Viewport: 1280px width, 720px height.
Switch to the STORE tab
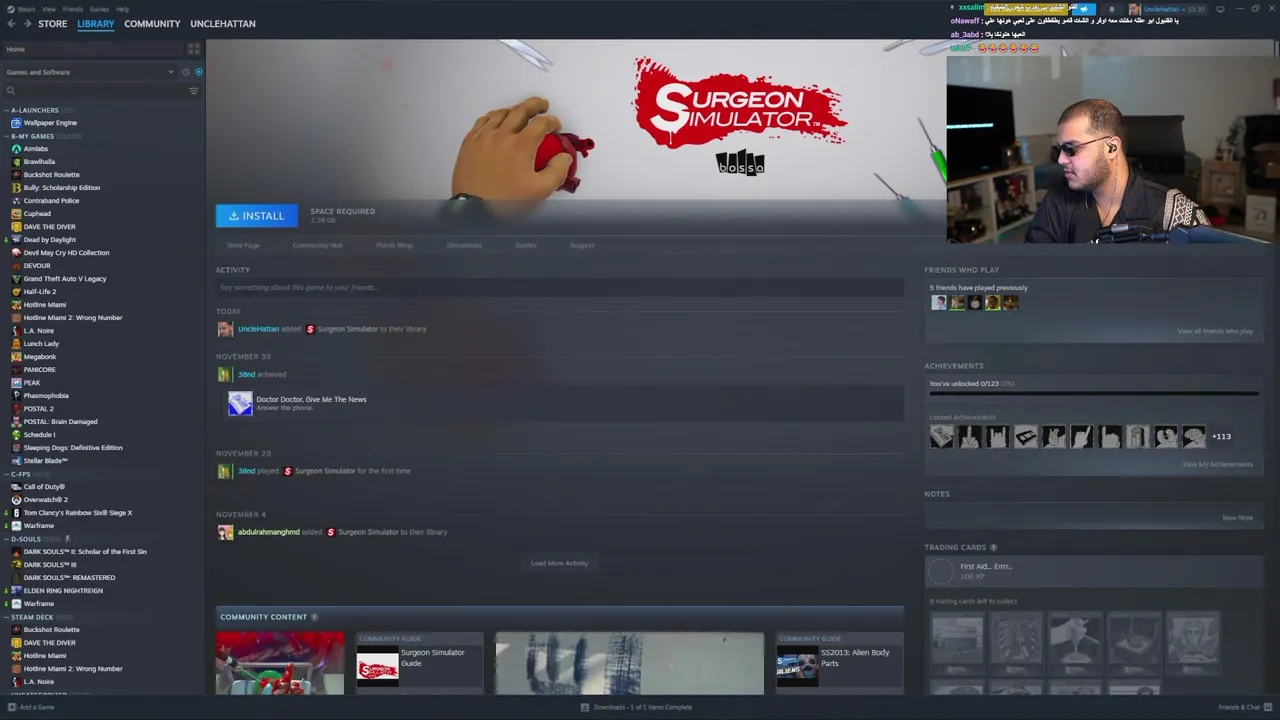pos(53,23)
